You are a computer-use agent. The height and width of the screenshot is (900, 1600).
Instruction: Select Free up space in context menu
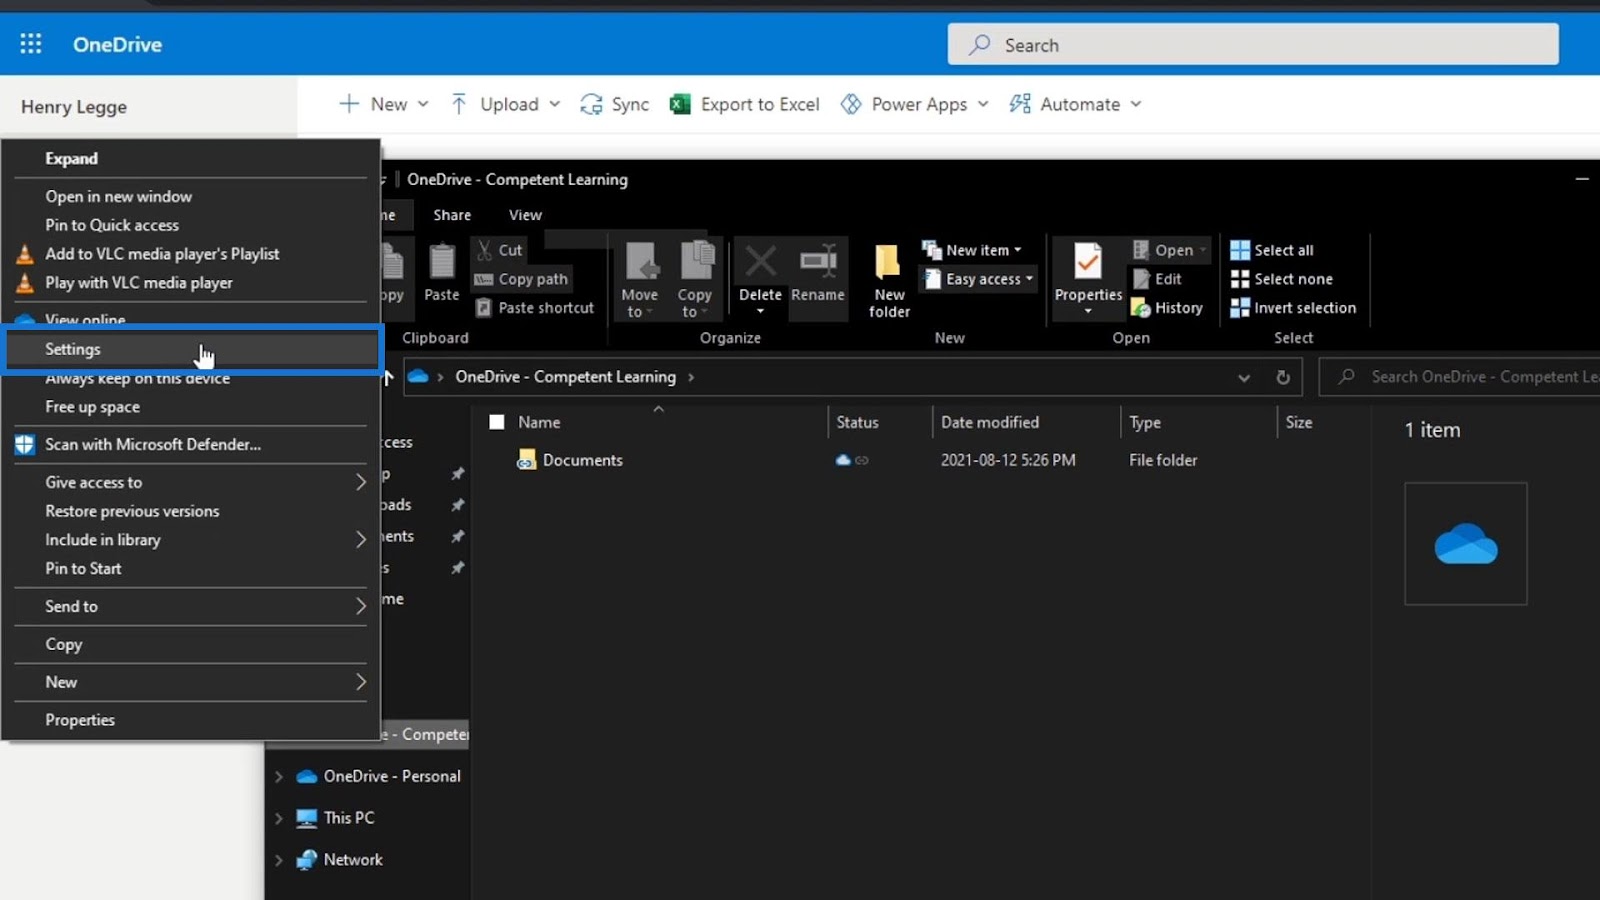click(x=92, y=407)
